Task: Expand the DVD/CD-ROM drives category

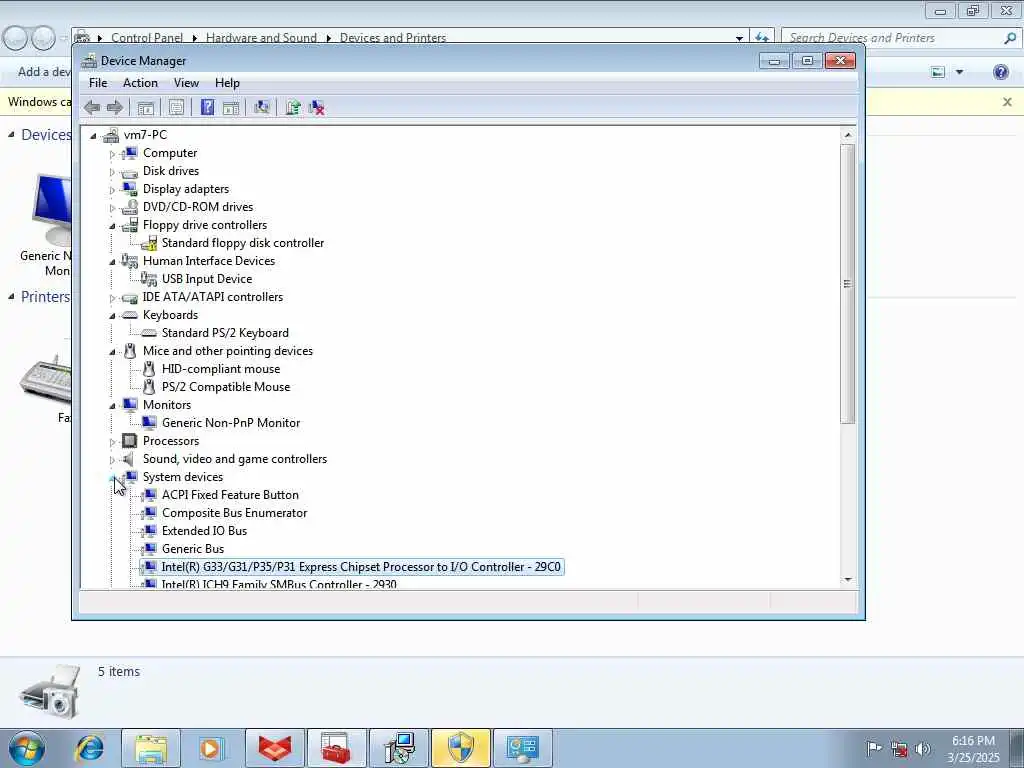Action: tap(112, 208)
